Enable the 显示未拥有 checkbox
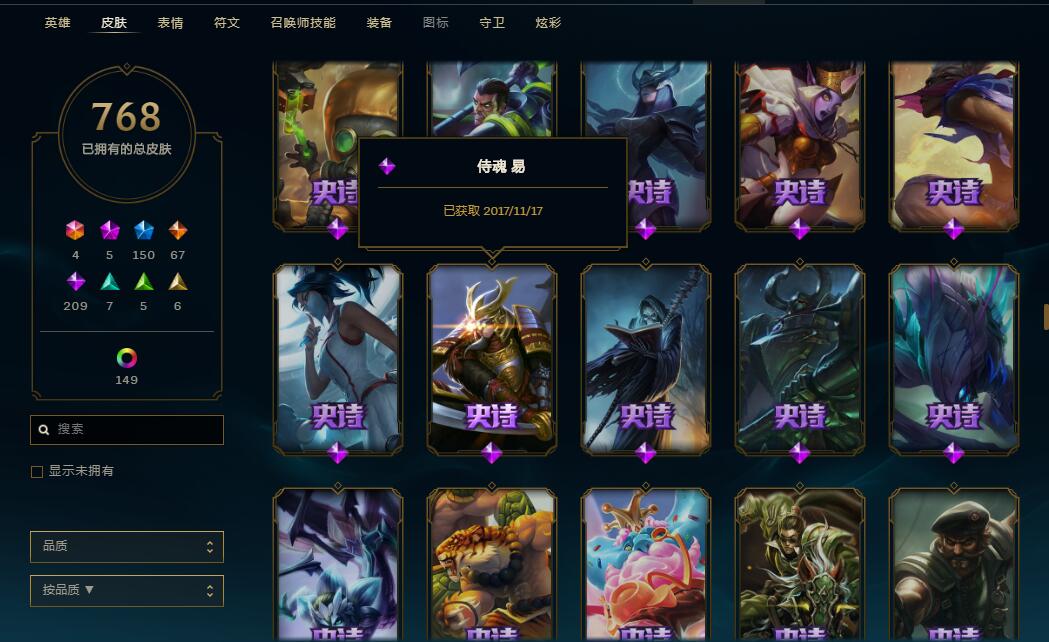1049x642 pixels. pyautogui.click(x=37, y=471)
